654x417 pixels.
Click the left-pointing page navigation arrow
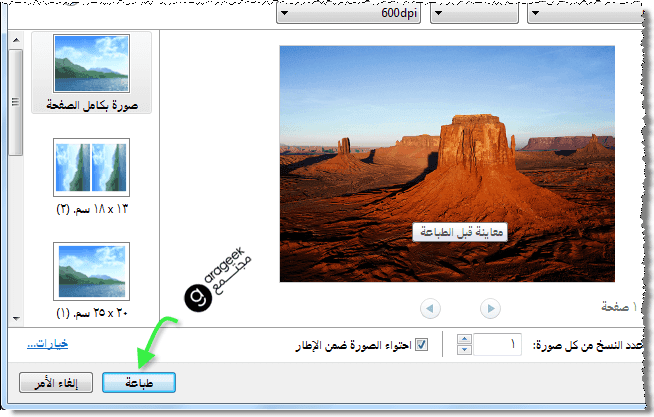[x=429, y=307]
